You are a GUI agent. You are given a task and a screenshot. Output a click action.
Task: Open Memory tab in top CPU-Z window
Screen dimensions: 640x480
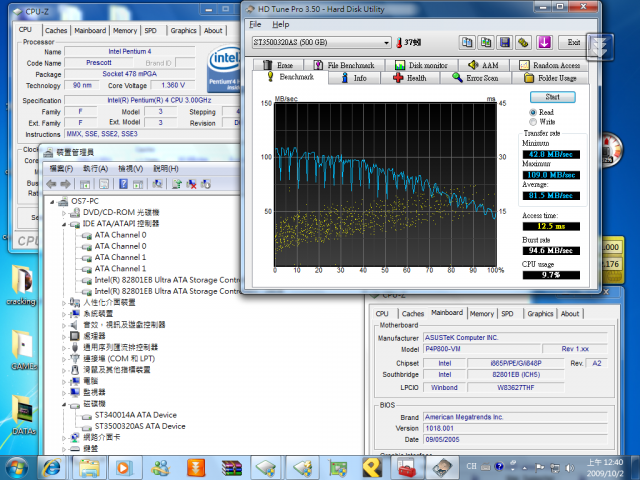coord(125,31)
